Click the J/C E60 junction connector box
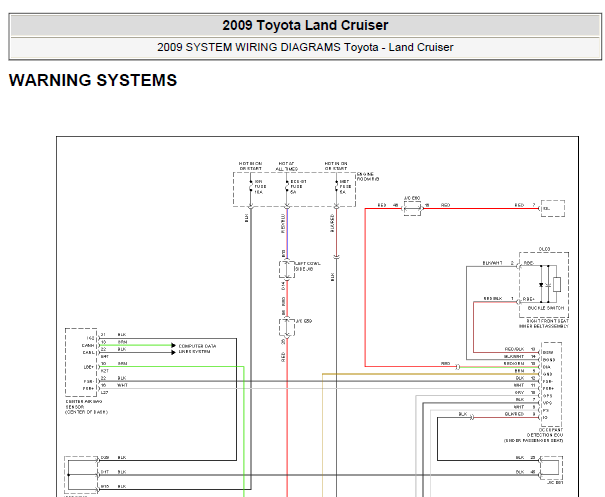The image size is (605, 497). [412, 208]
